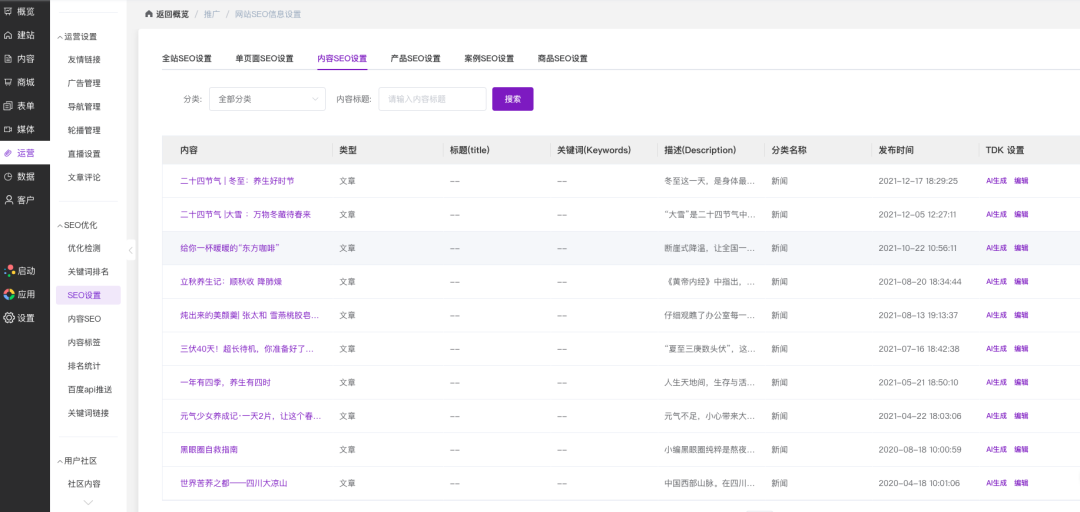Switch to the 全站SEO设置 tab
1080x512 pixels.
click(187, 59)
